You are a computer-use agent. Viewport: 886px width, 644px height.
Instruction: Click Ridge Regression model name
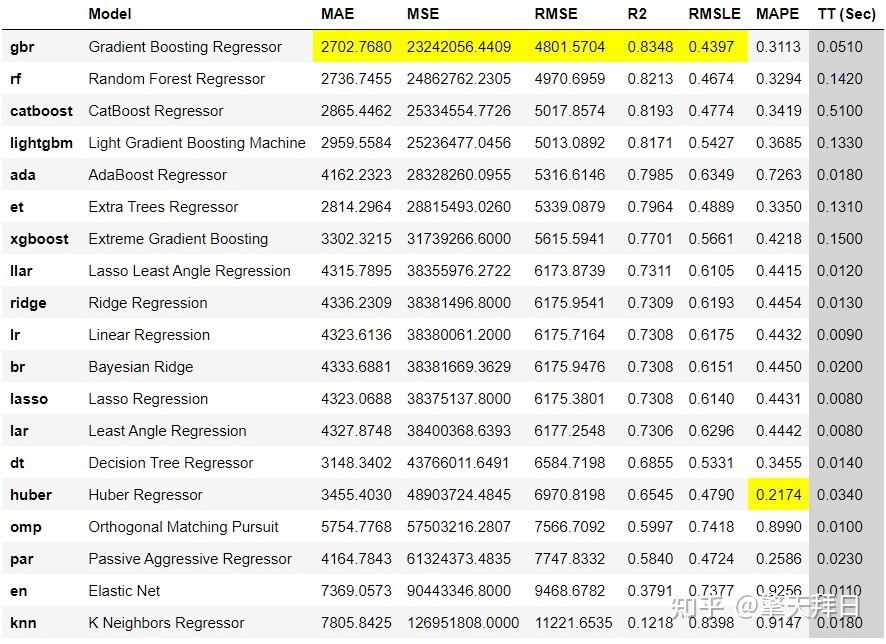(147, 303)
